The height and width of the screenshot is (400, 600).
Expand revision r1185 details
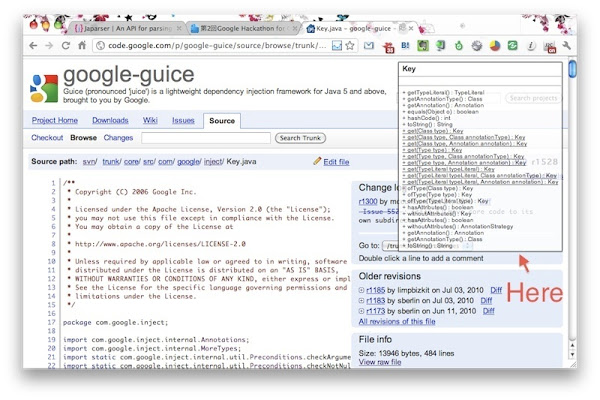[x=362, y=290]
